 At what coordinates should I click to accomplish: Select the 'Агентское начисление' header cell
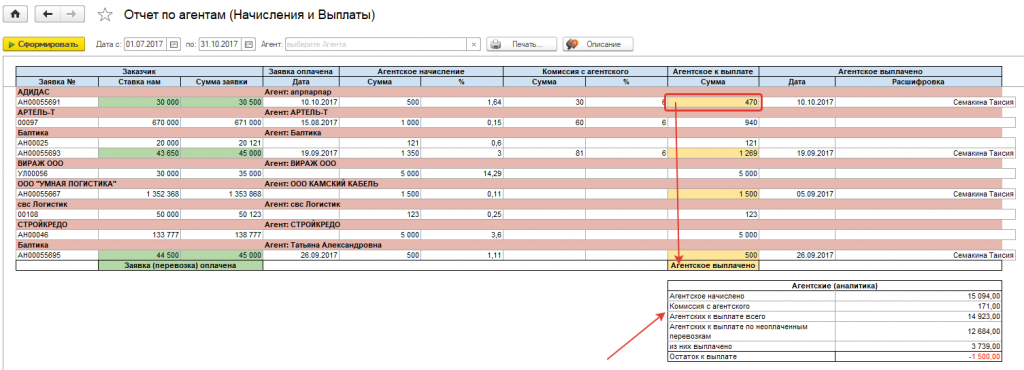421,71
